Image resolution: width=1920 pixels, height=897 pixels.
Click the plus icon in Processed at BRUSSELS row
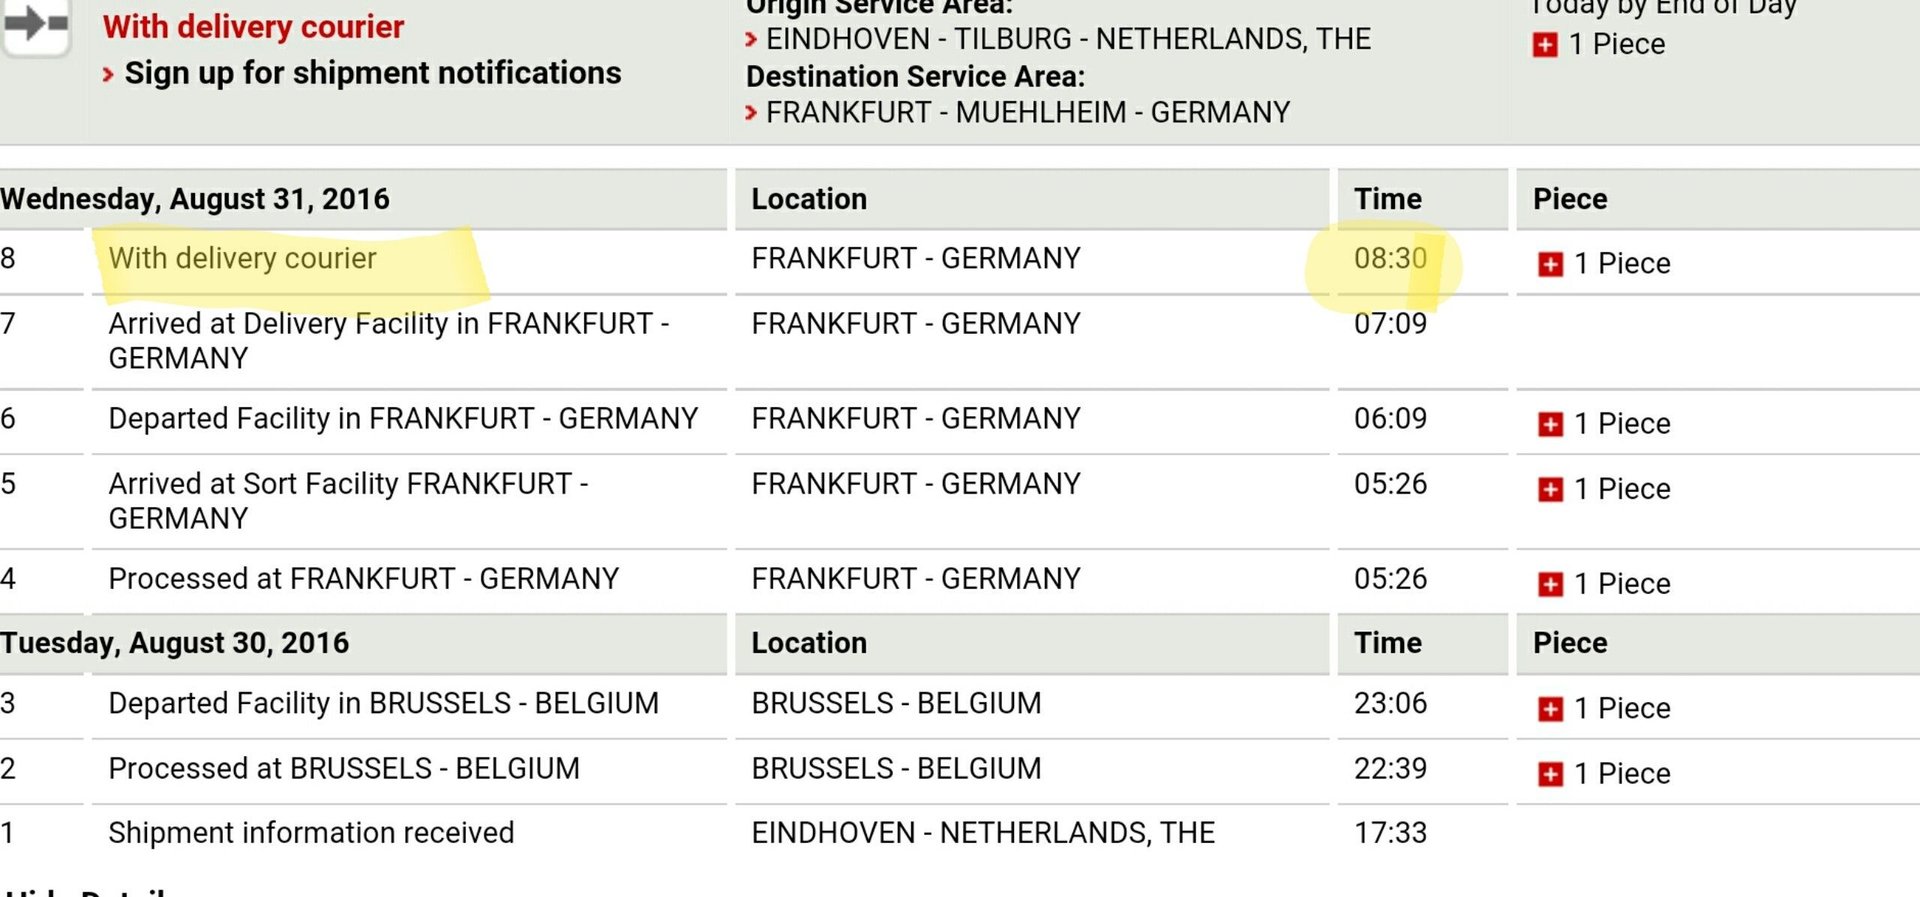point(1550,774)
